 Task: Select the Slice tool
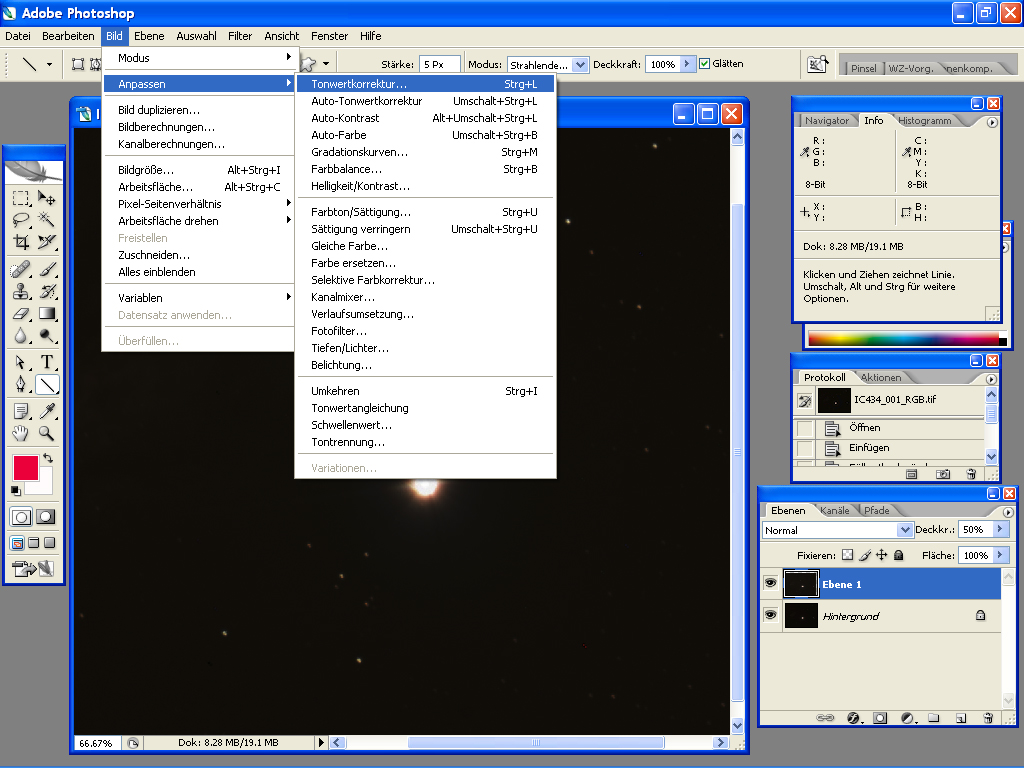46,242
